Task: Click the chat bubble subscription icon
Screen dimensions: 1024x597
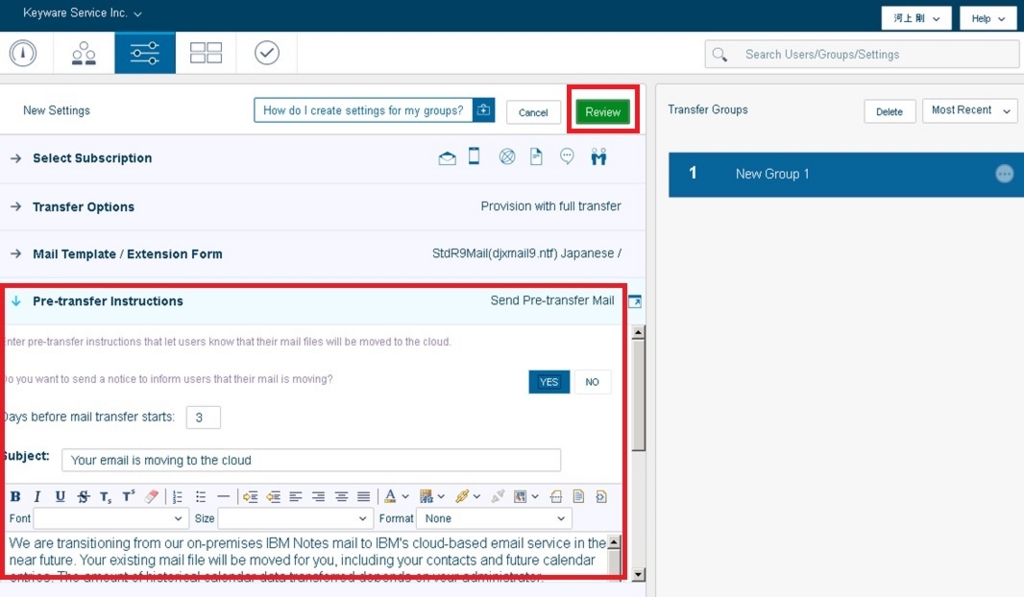Action: (567, 157)
